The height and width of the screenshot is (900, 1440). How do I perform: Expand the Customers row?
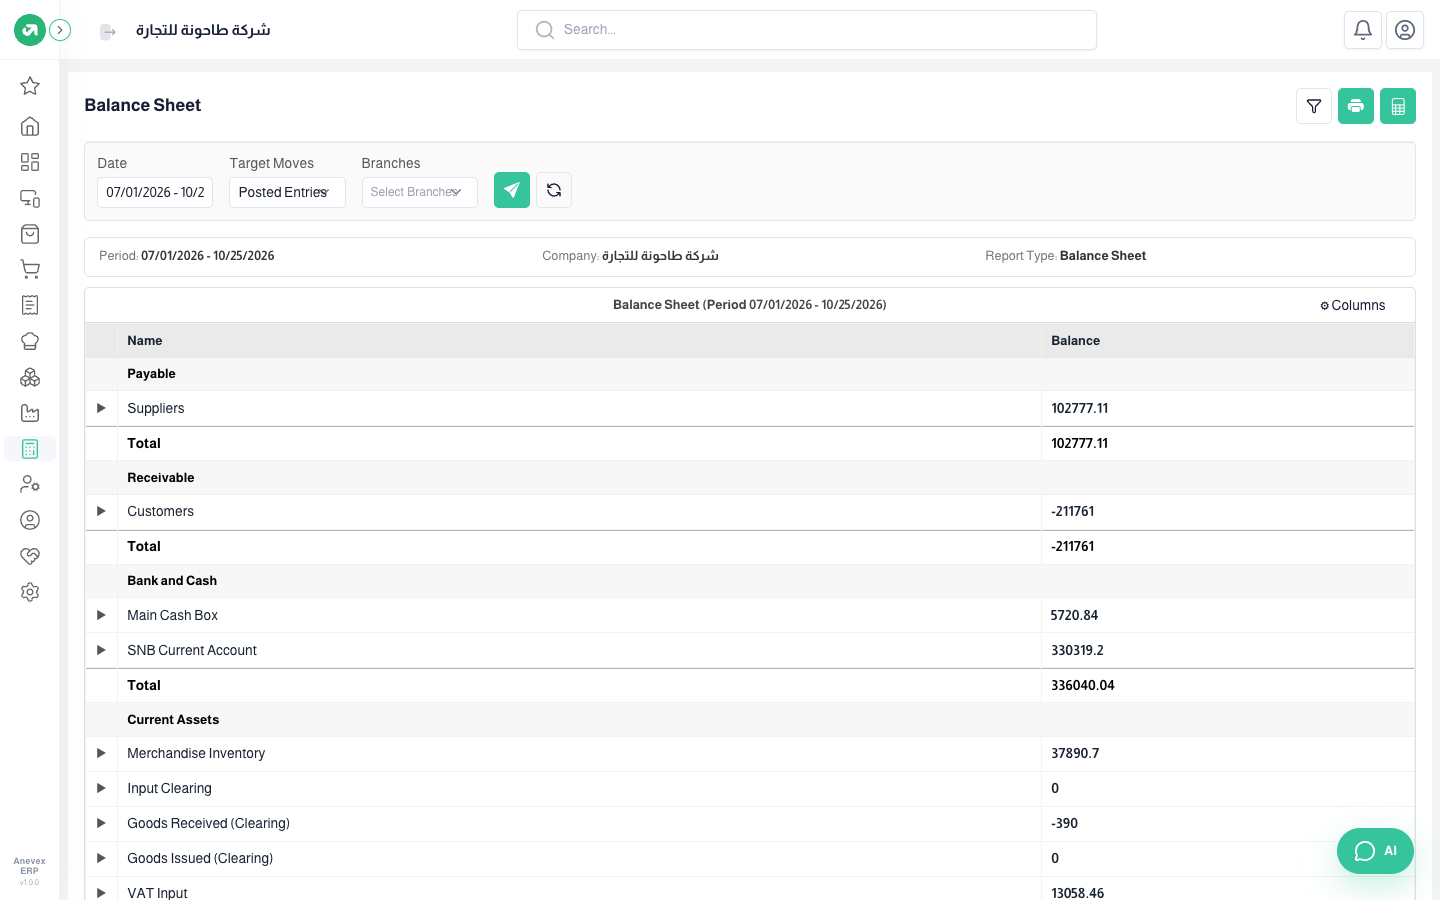(101, 511)
